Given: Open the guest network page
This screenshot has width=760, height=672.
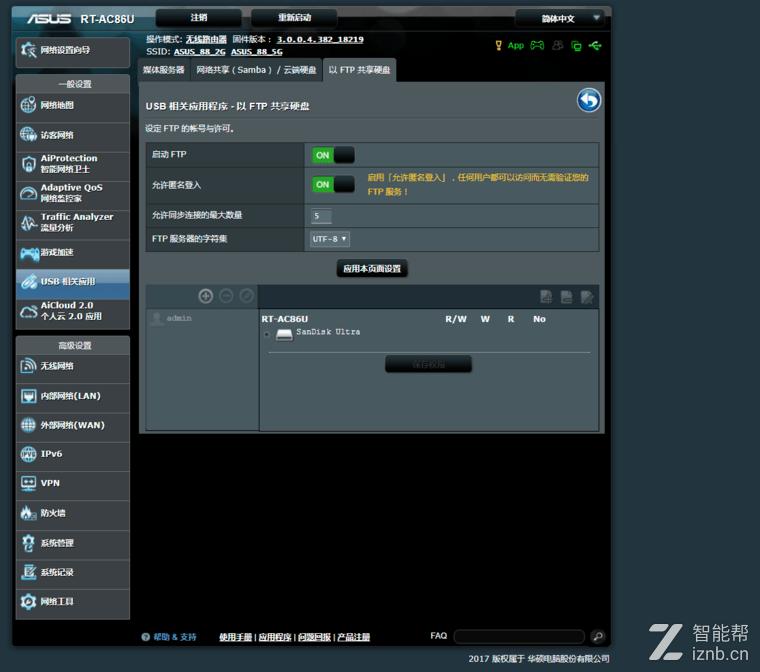Looking at the screenshot, I should (73, 135).
